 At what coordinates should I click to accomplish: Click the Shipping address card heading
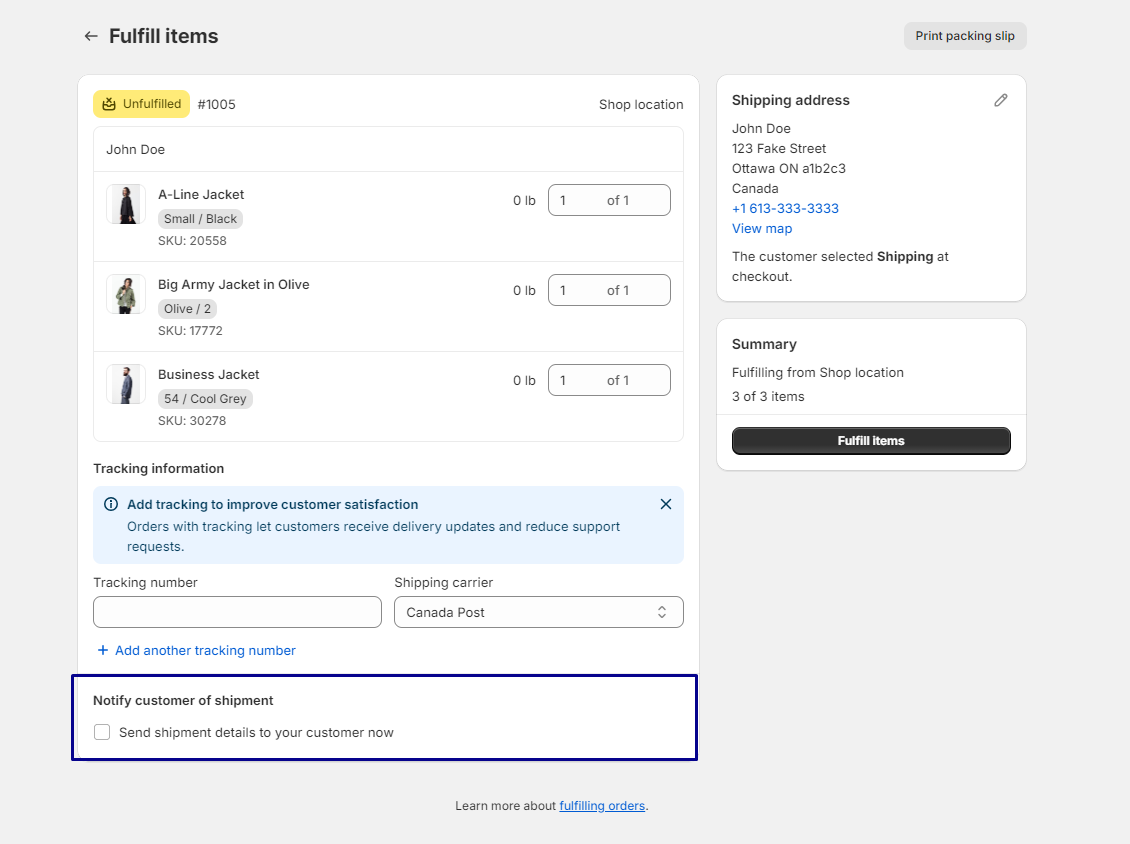[791, 100]
